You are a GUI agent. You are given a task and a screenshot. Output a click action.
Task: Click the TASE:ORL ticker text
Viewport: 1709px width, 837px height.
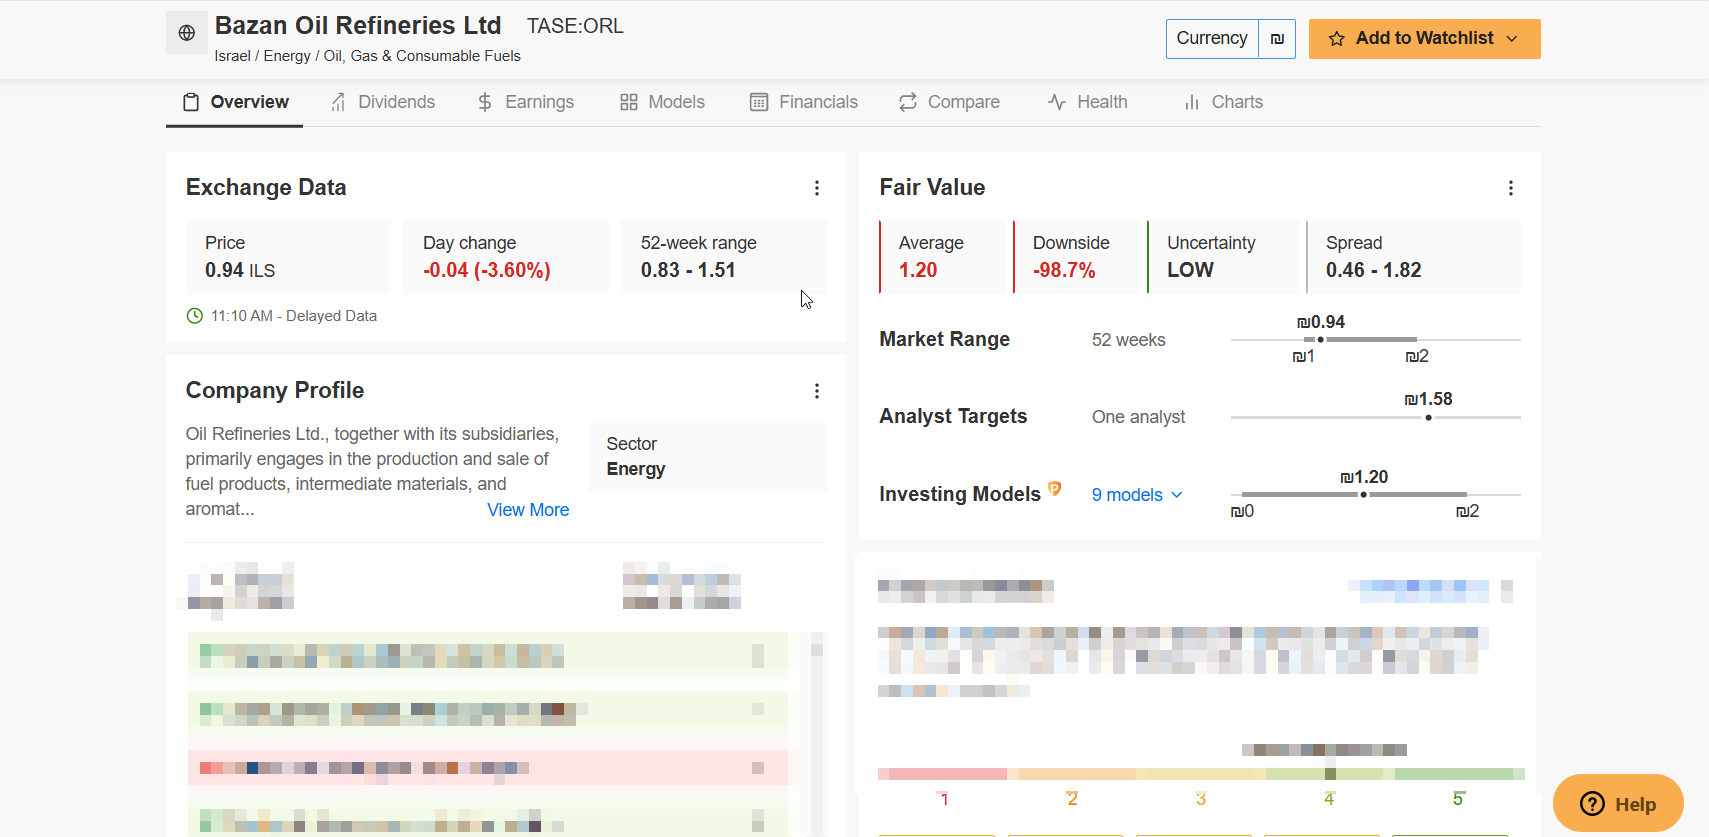coord(575,26)
